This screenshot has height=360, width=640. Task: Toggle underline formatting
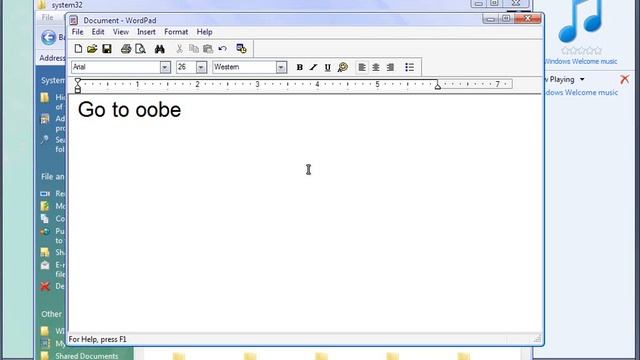coord(327,67)
